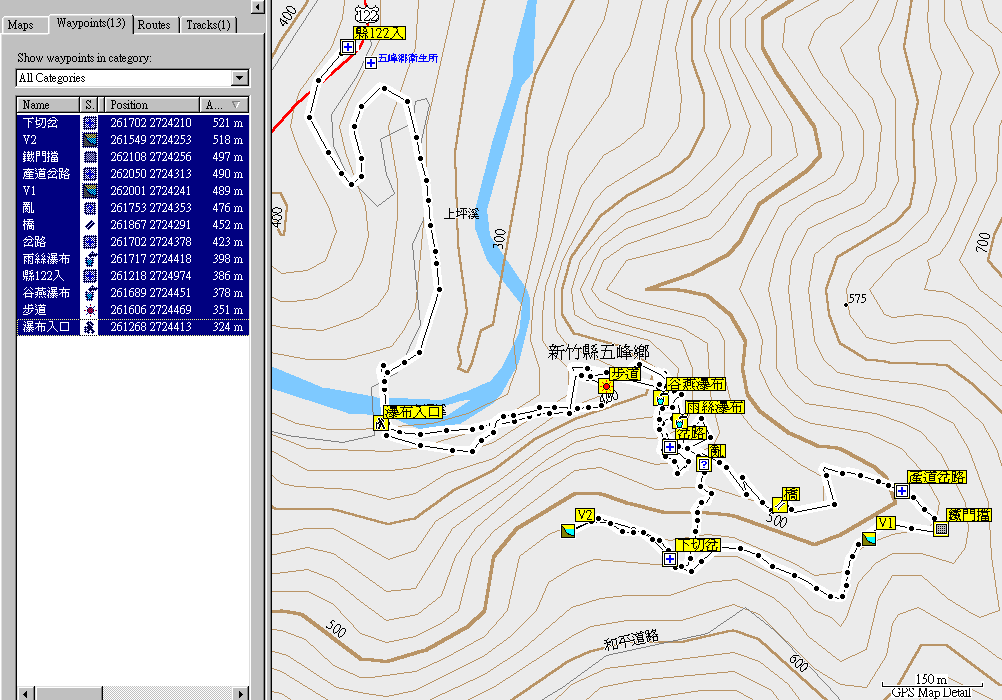Select the V2 name in the list
The image size is (1002, 700).
pyautogui.click(x=29, y=140)
